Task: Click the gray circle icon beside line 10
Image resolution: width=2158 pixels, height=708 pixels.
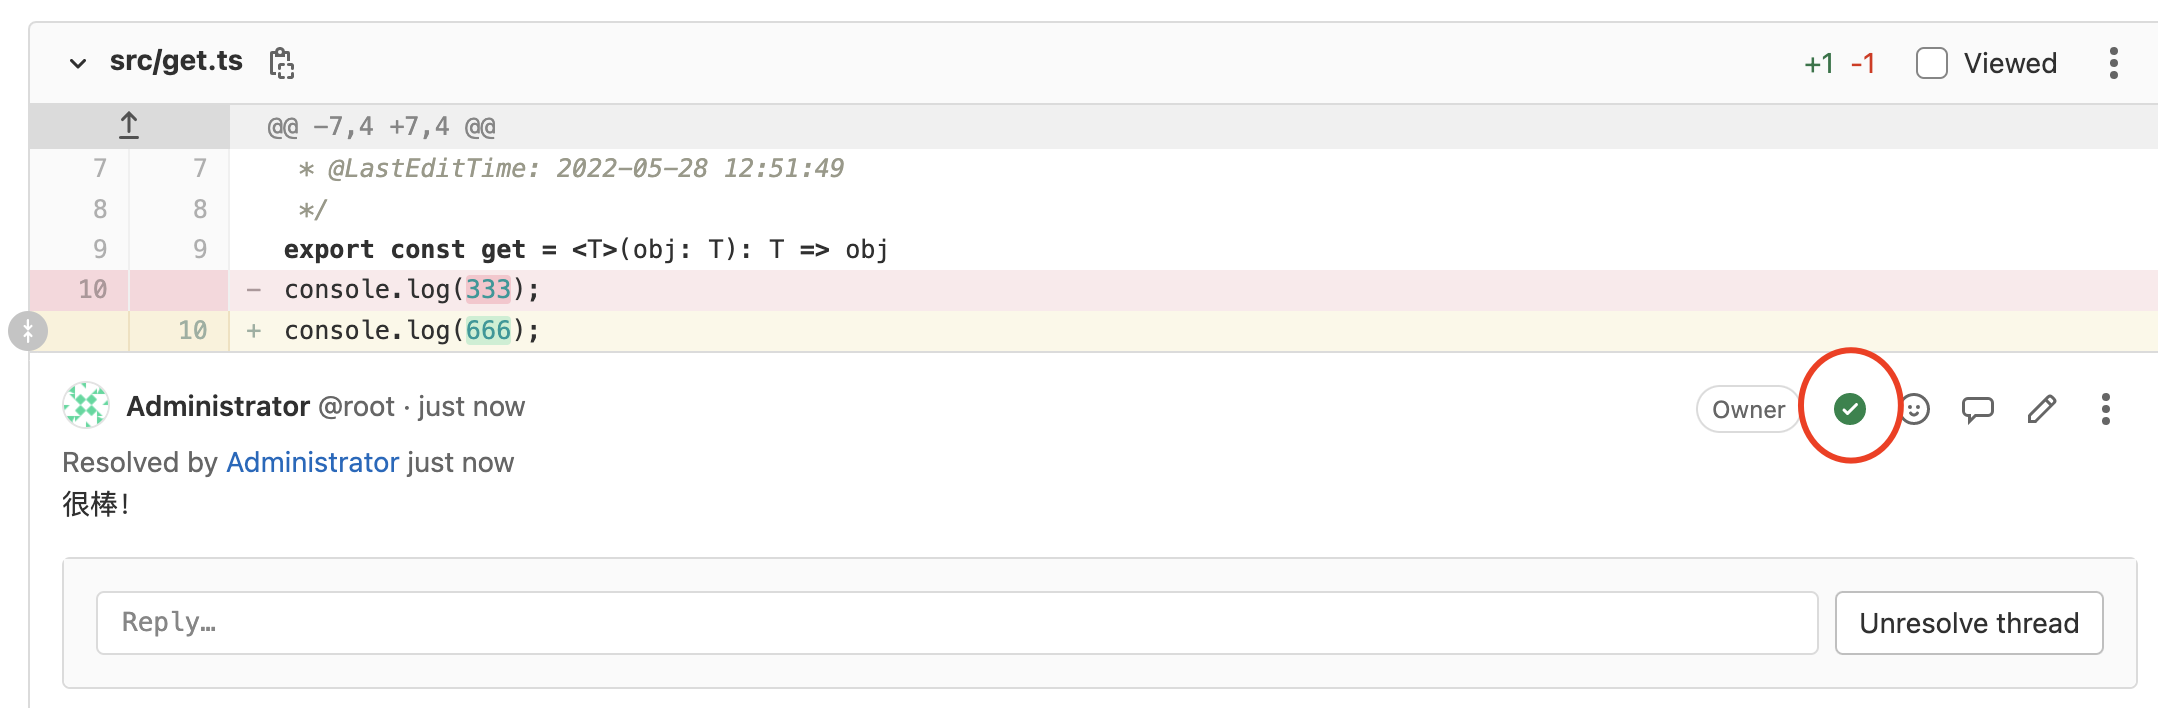Action: pyautogui.click(x=28, y=331)
